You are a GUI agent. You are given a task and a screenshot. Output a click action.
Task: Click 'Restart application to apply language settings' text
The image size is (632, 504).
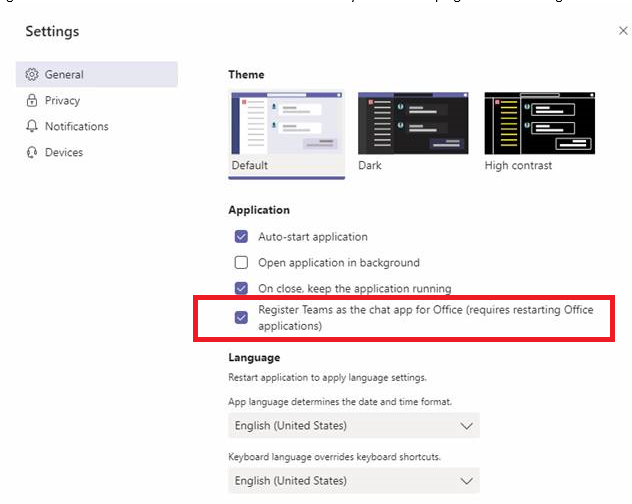pos(327,378)
